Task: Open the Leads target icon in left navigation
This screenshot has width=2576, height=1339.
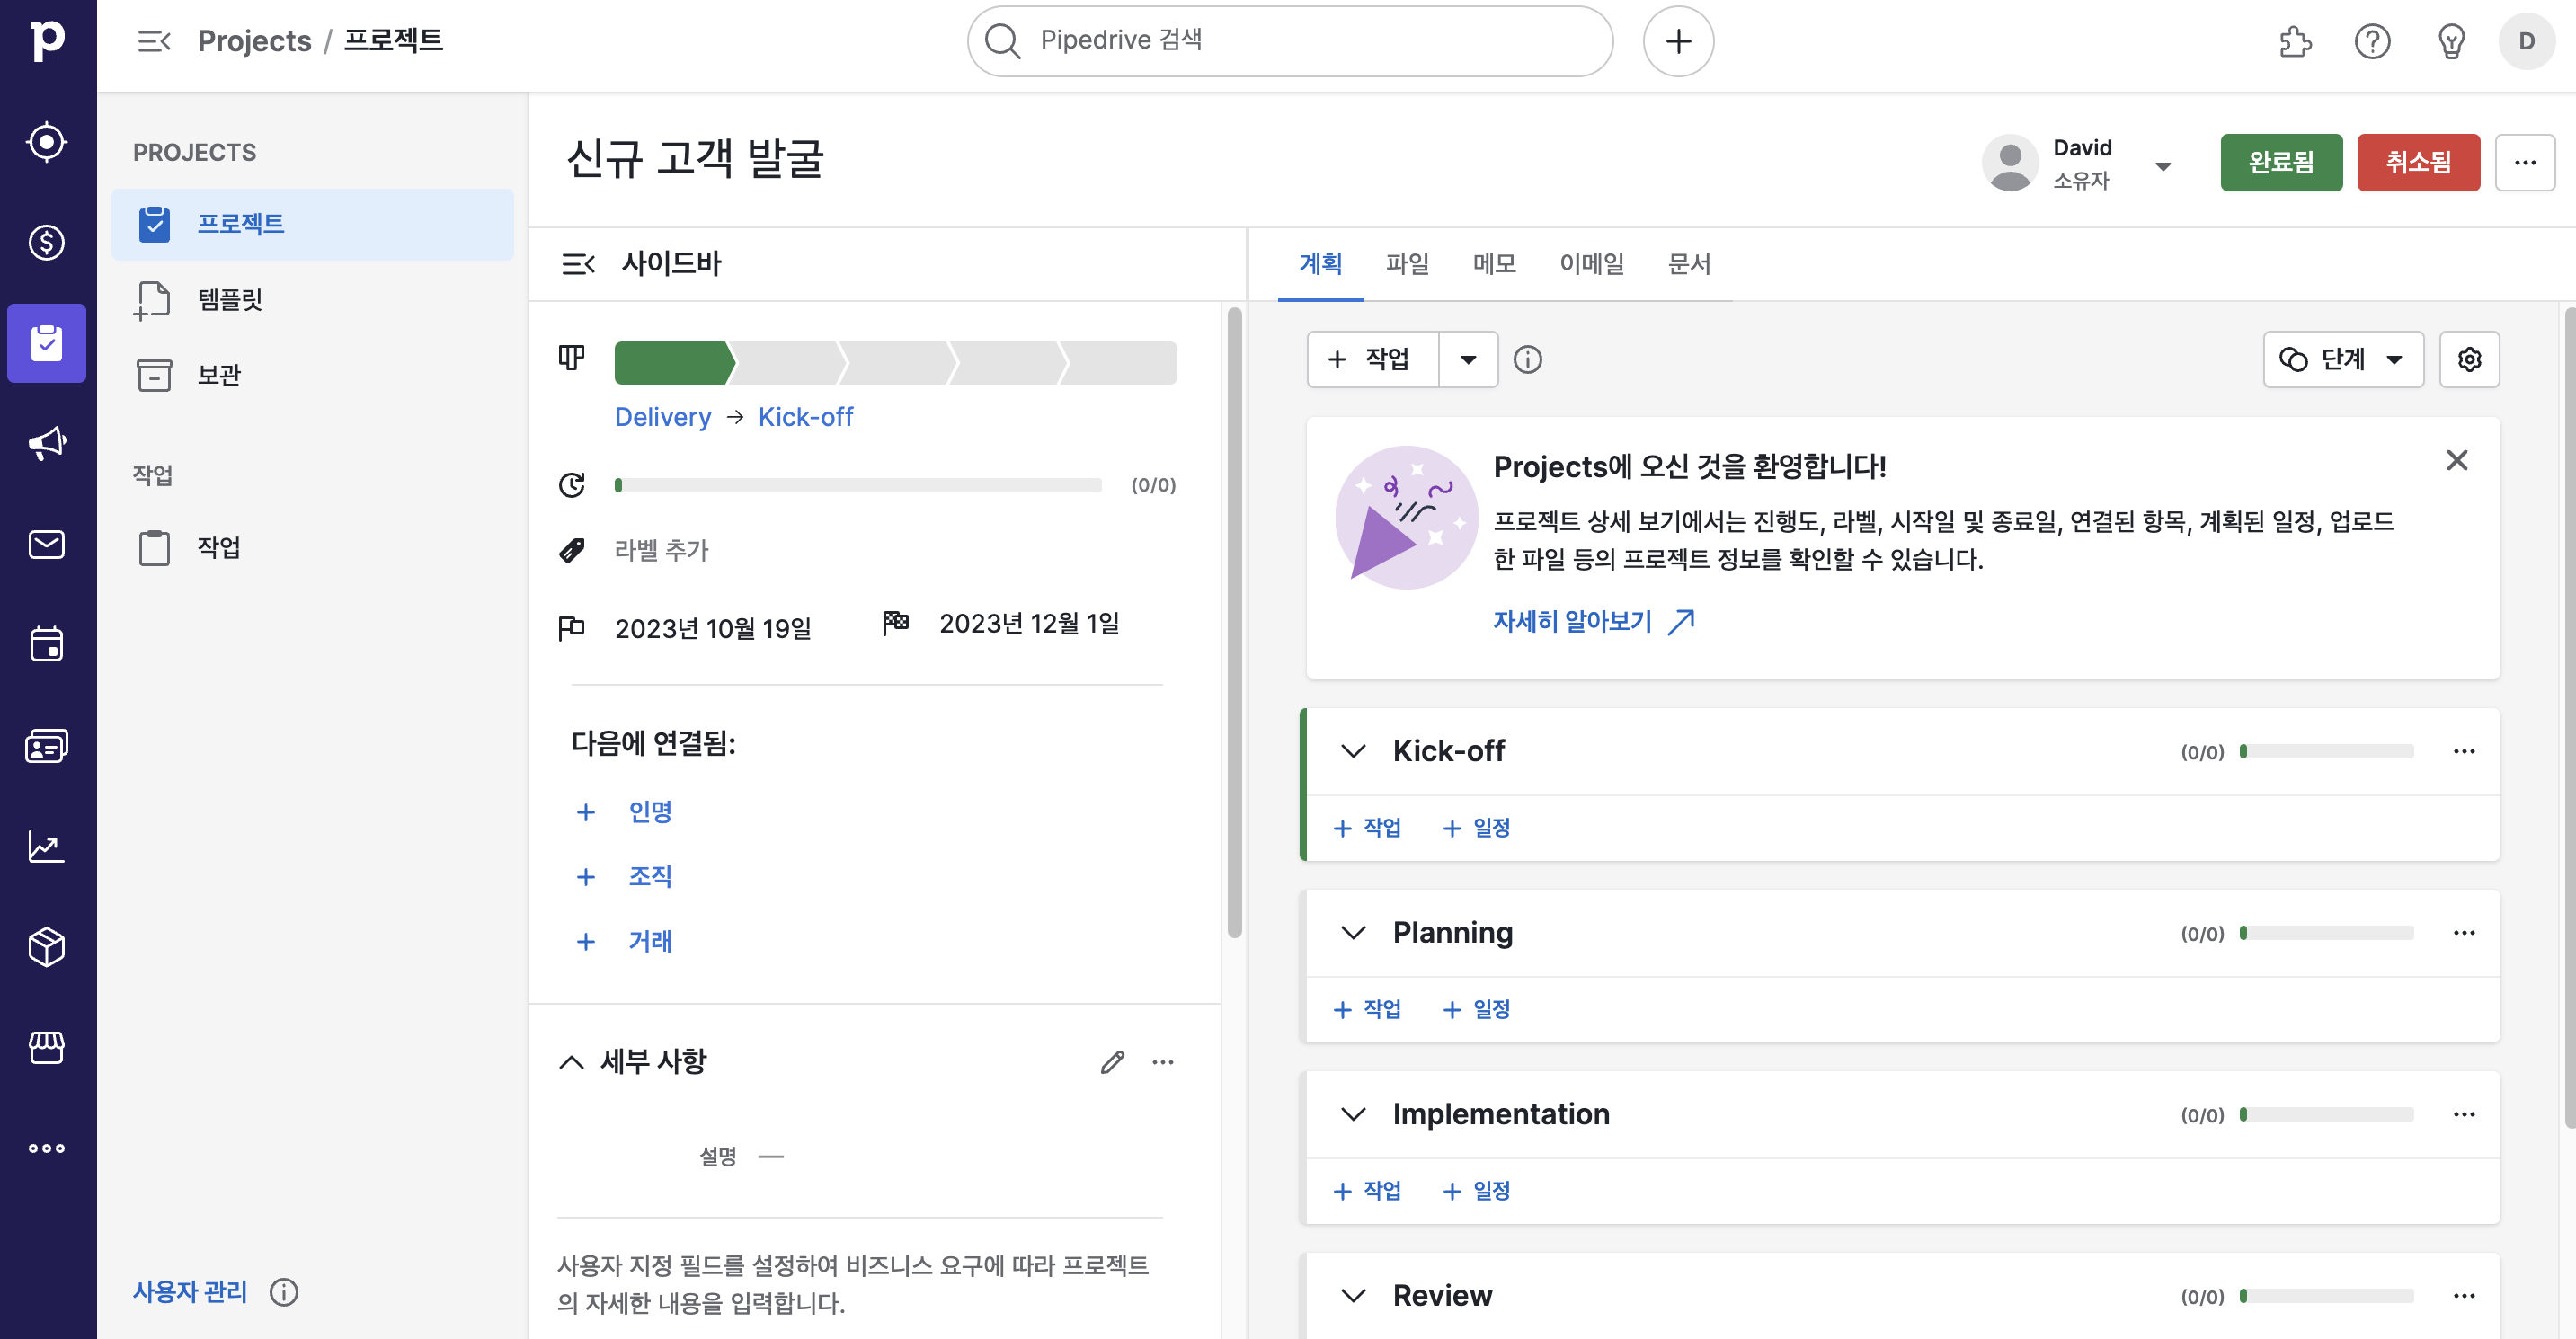Action: 47,141
